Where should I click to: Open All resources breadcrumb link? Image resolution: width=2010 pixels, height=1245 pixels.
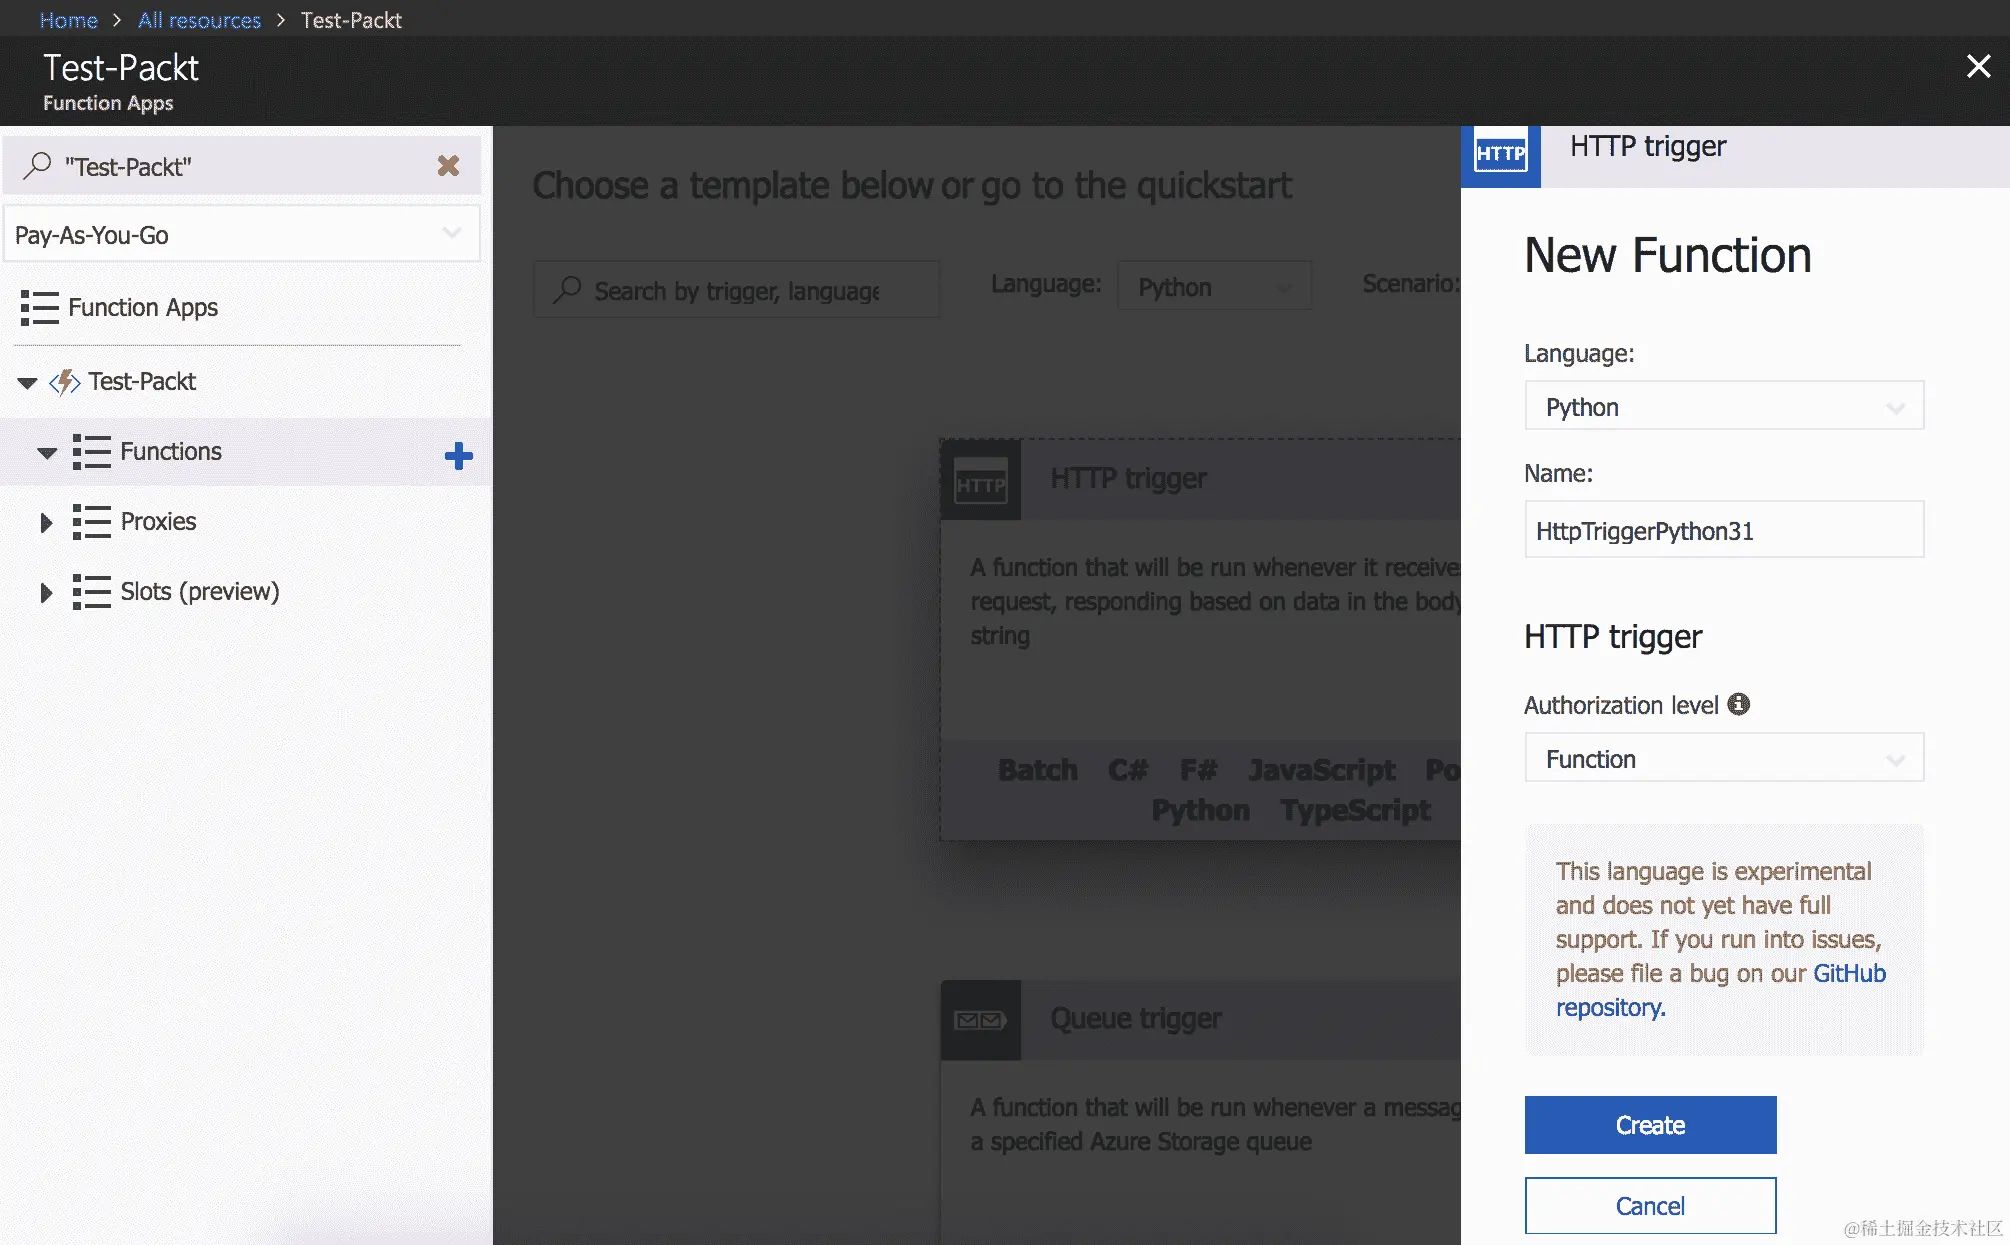click(199, 20)
